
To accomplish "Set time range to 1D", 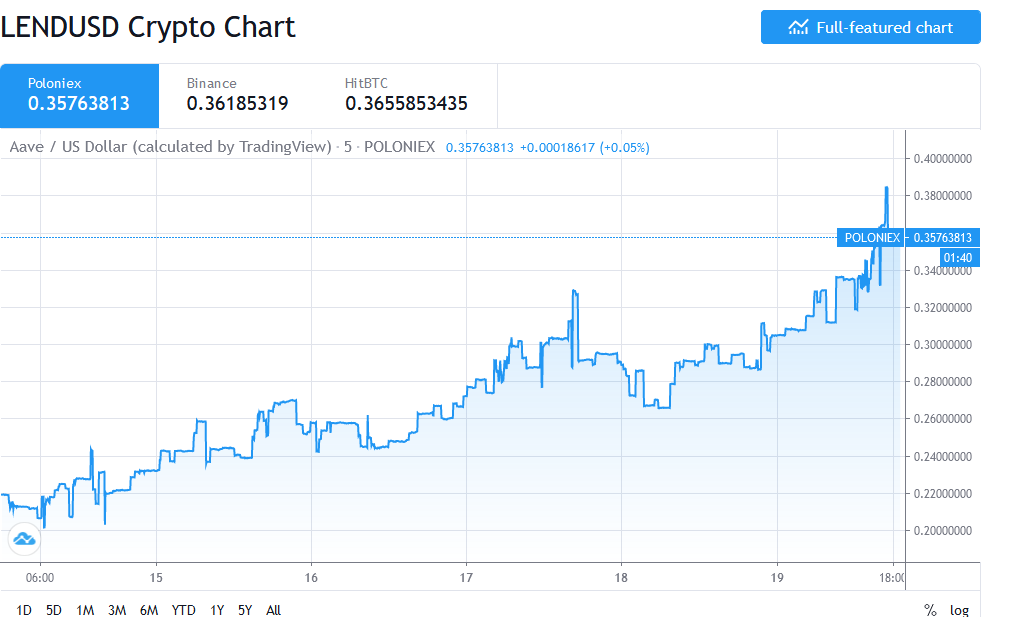I will pyautogui.click(x=23, y=610).
